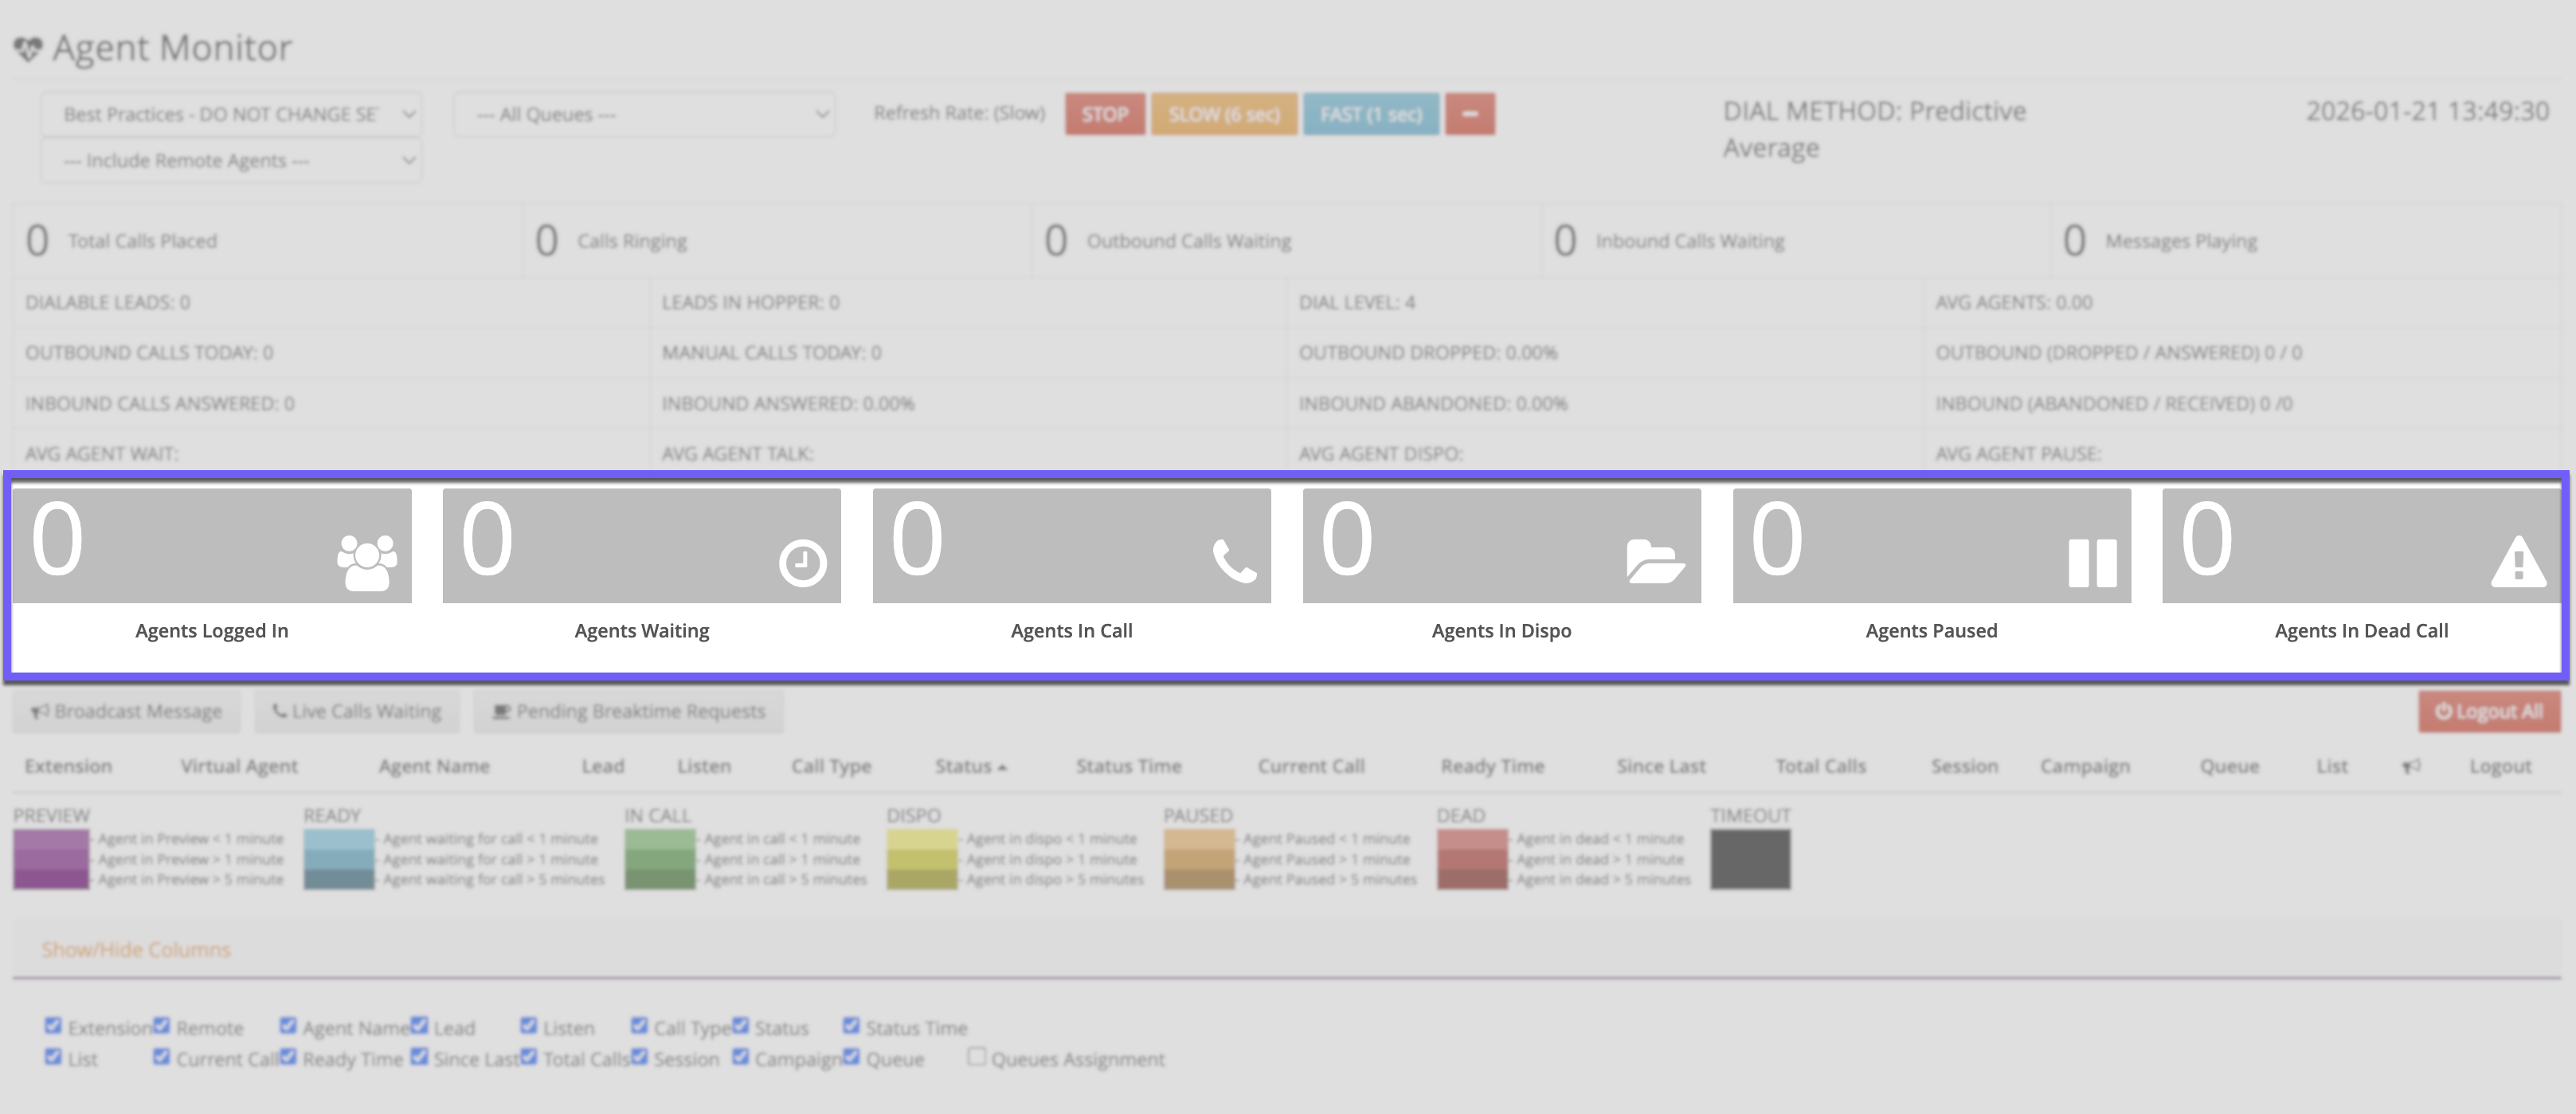Open Pending Breaktime Requests tab

(629, 711)
